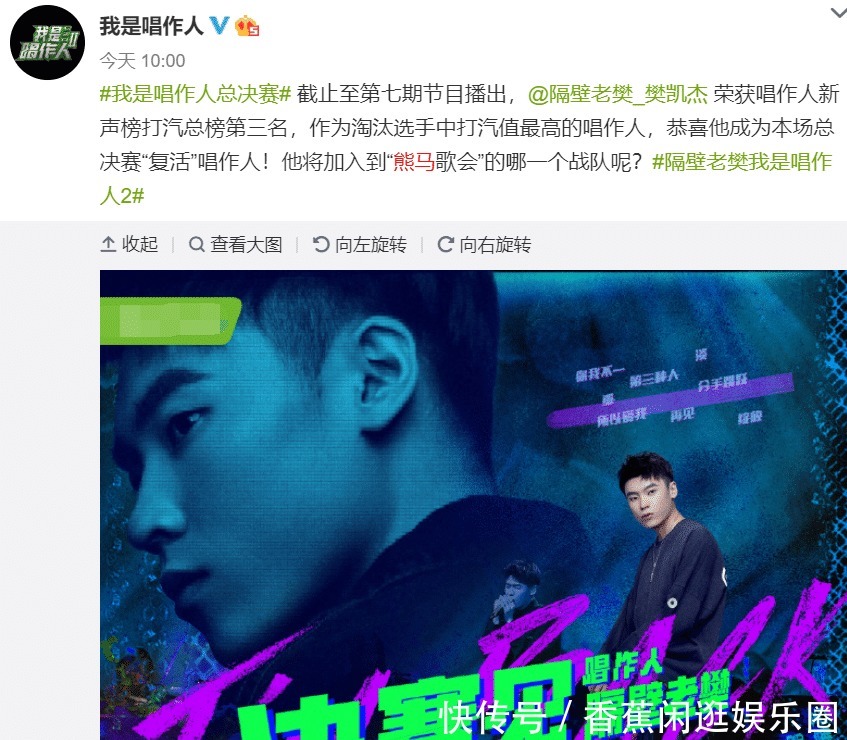Click the 收起 text to collapse the image
This screenshot has width=847, height=740.
tap(140, 245)
